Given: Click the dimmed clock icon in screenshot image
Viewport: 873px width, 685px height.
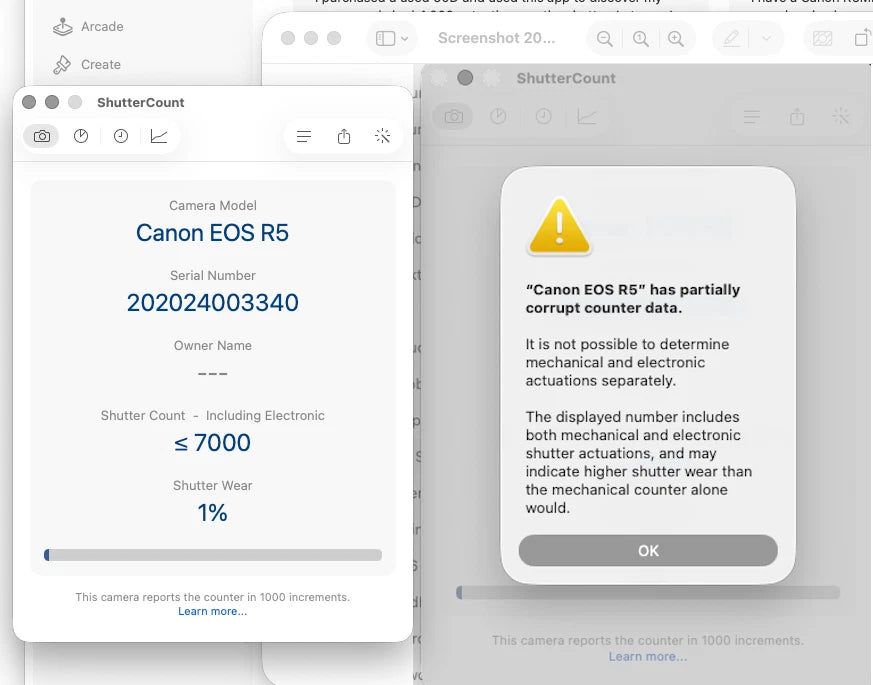Looking at the screenshot, I should coord(543,116).
